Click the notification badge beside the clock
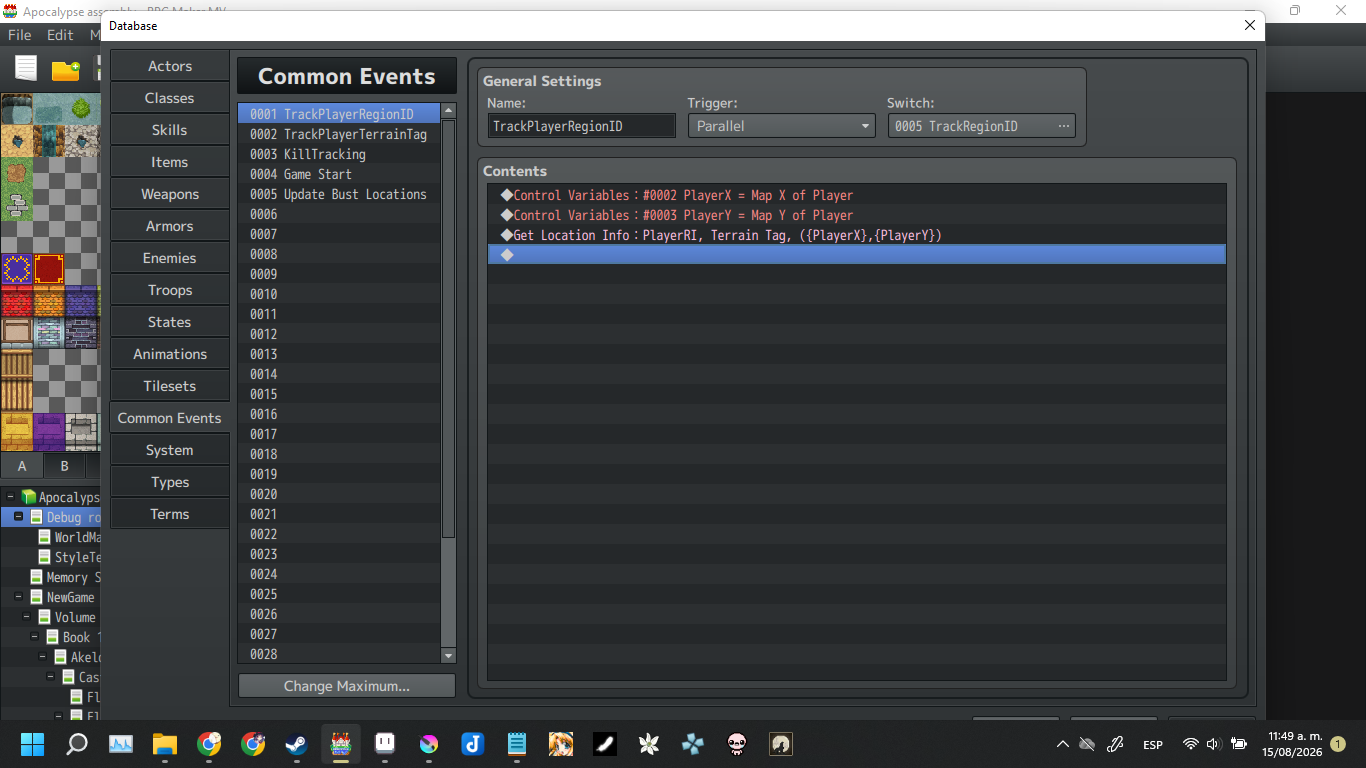This screenshot has width=1366, height=768. [x=1338, y=744]
